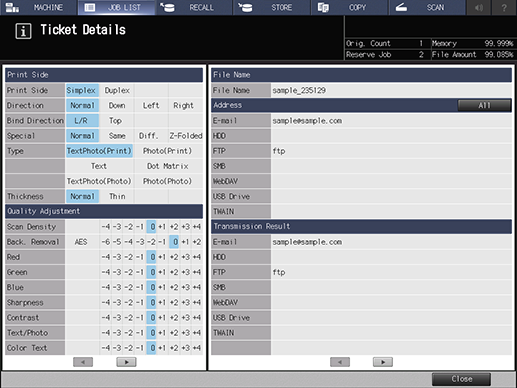517x388 pixels.
Task: Go to next page in address panel
Action: (383, 362)
